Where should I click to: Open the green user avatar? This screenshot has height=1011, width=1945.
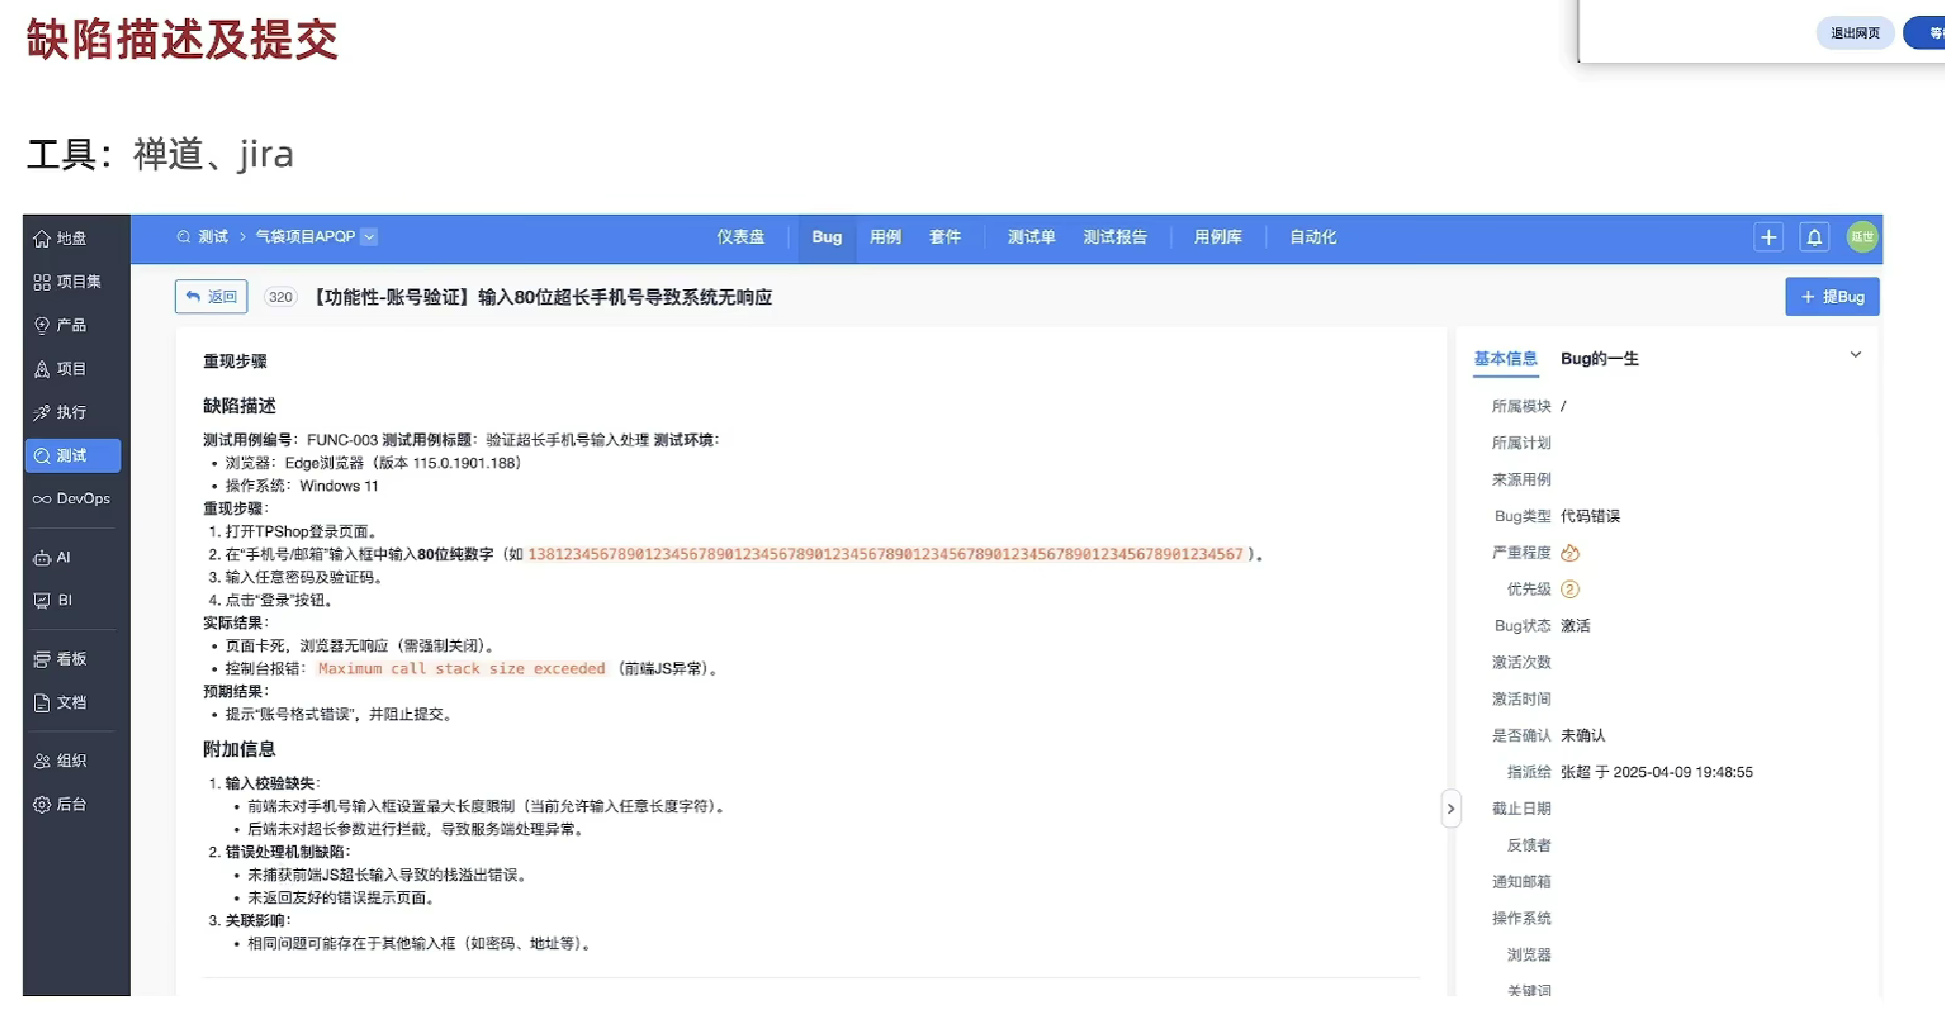1862,237
